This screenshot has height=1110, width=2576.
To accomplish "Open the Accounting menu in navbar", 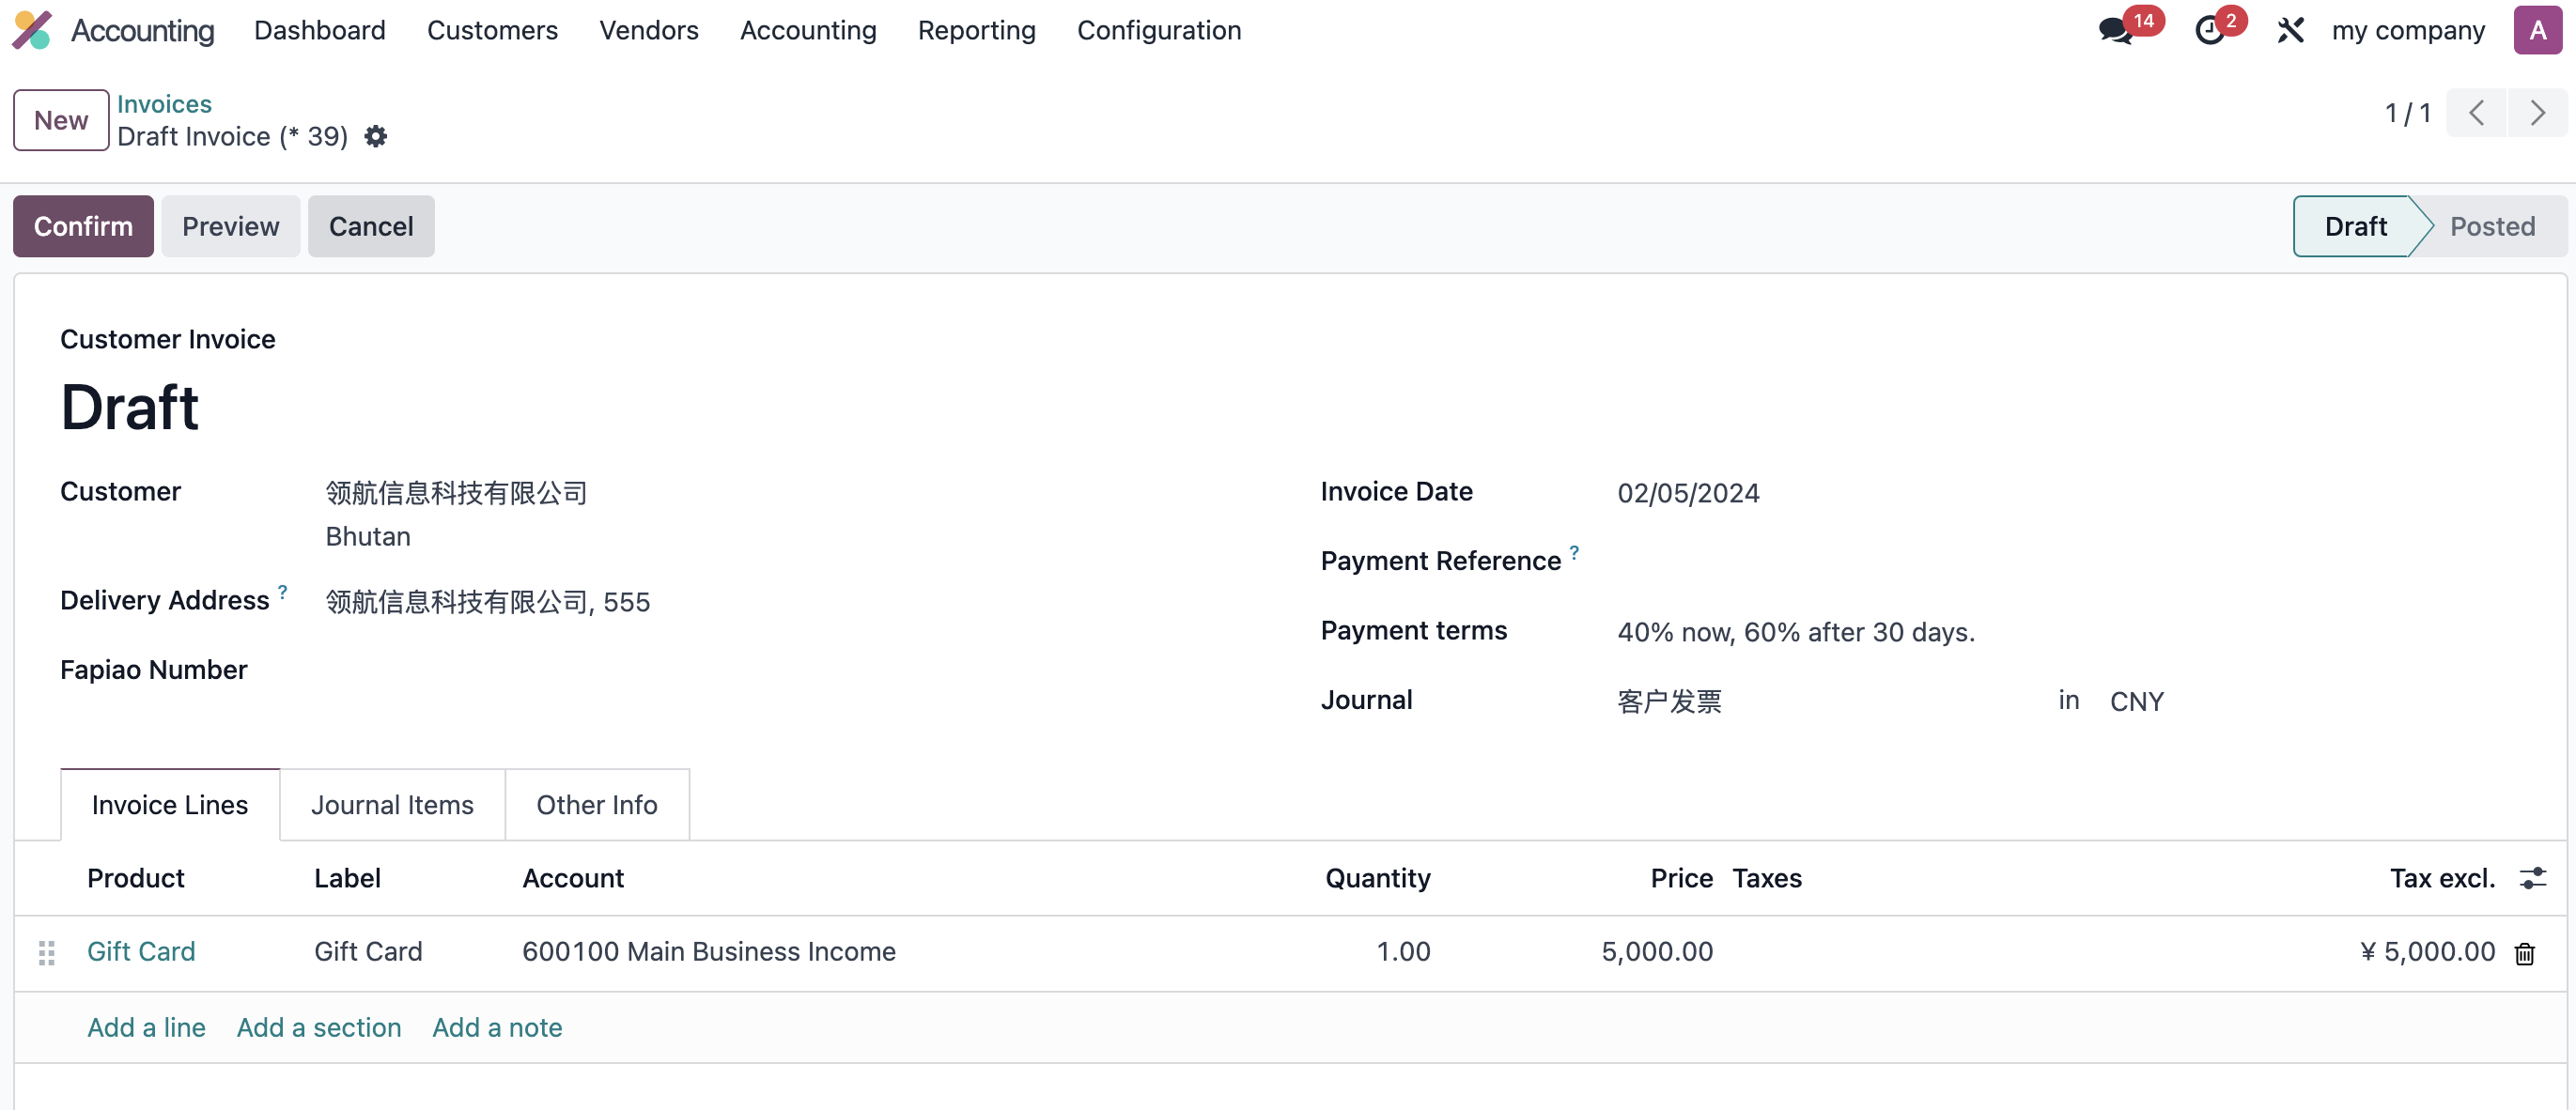I will [x=807, y=30].
